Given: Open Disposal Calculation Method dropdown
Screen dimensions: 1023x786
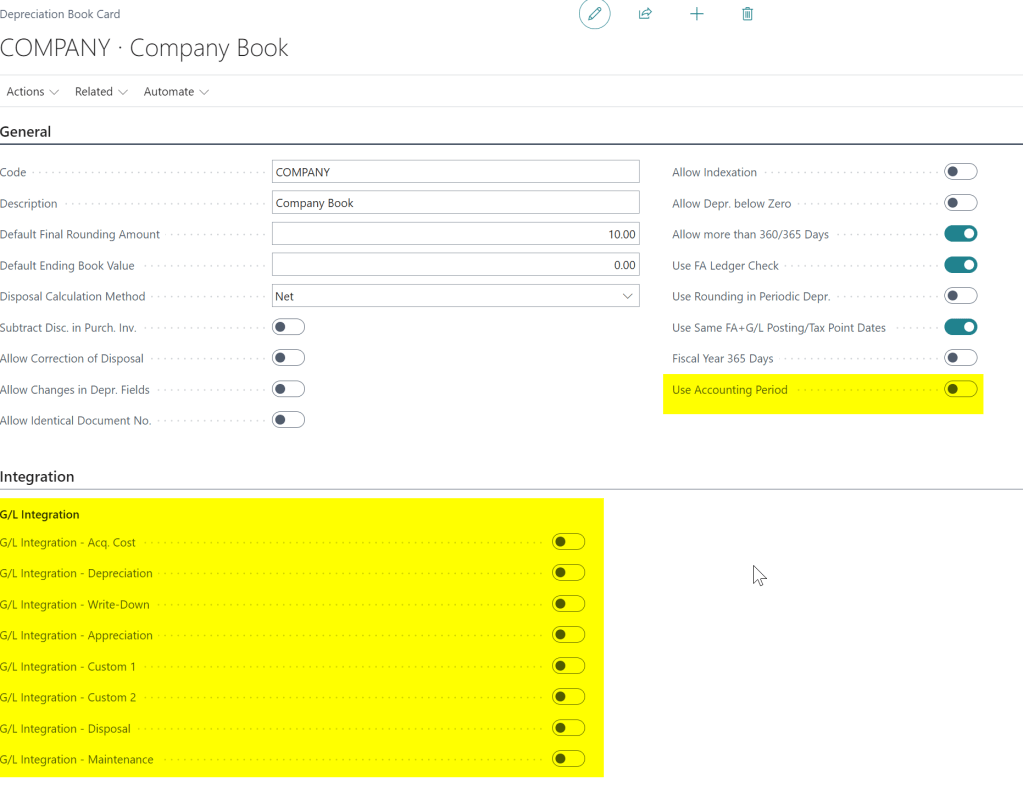Looking at the screenshot, I should [455, 296].
